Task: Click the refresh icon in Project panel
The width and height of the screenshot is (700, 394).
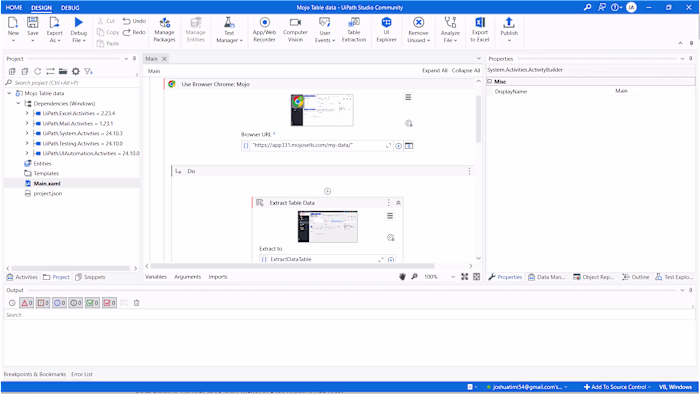Action: [x=38, y=71]
